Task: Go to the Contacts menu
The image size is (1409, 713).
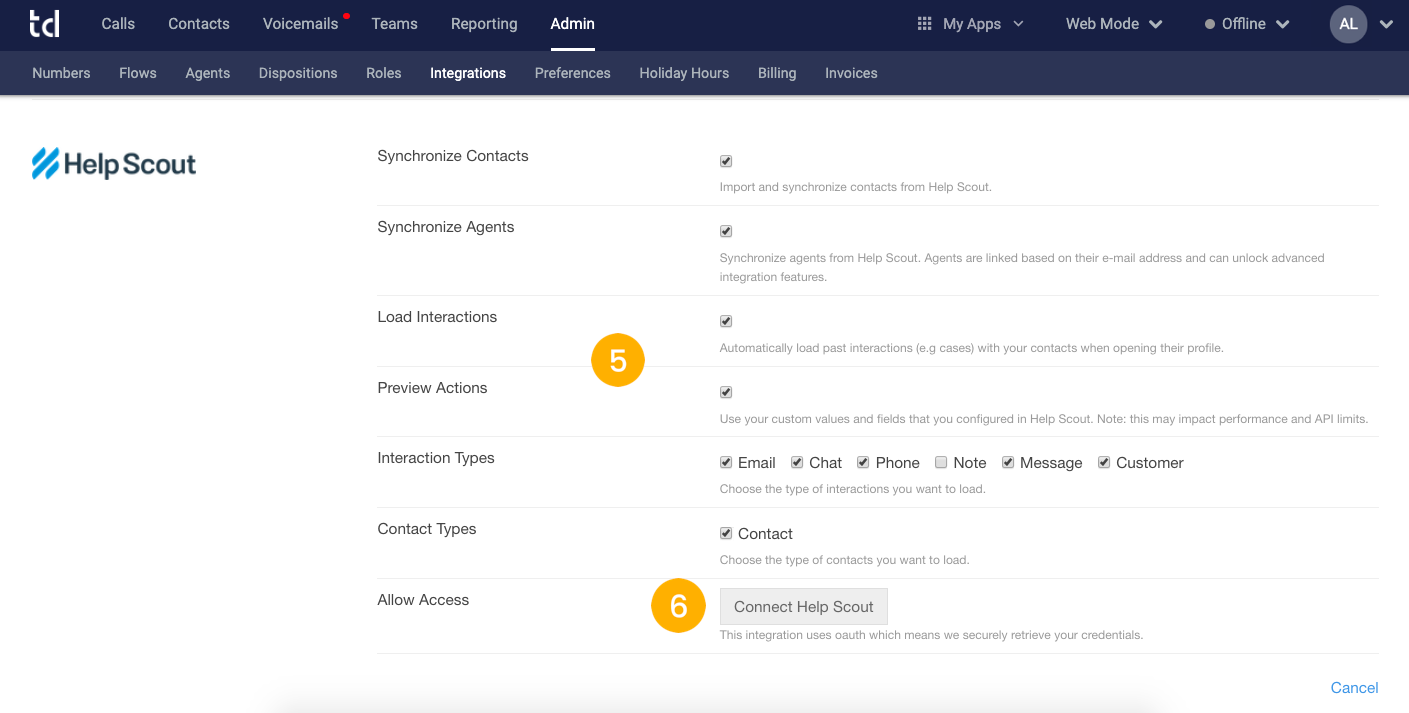Action: click(199, 24)
